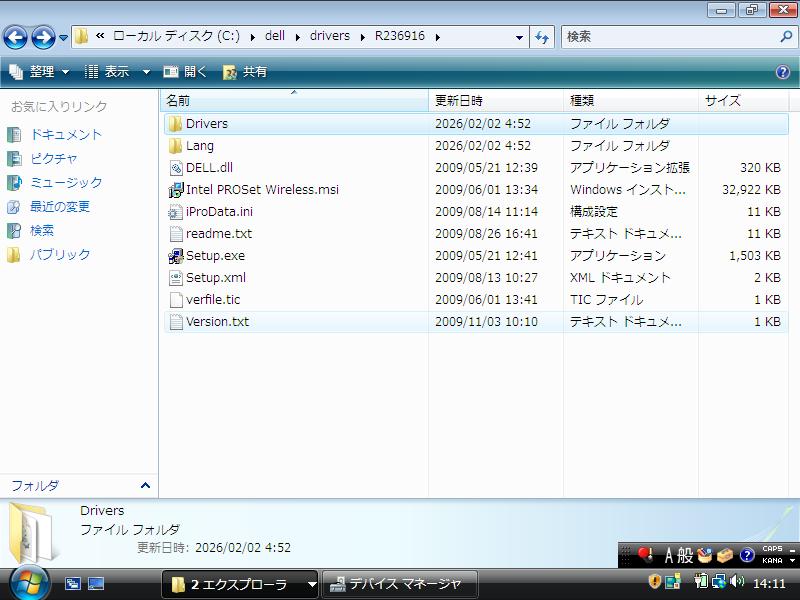
Task: Expand arrow after drivers breadcrumb
Action: point(363,37)
